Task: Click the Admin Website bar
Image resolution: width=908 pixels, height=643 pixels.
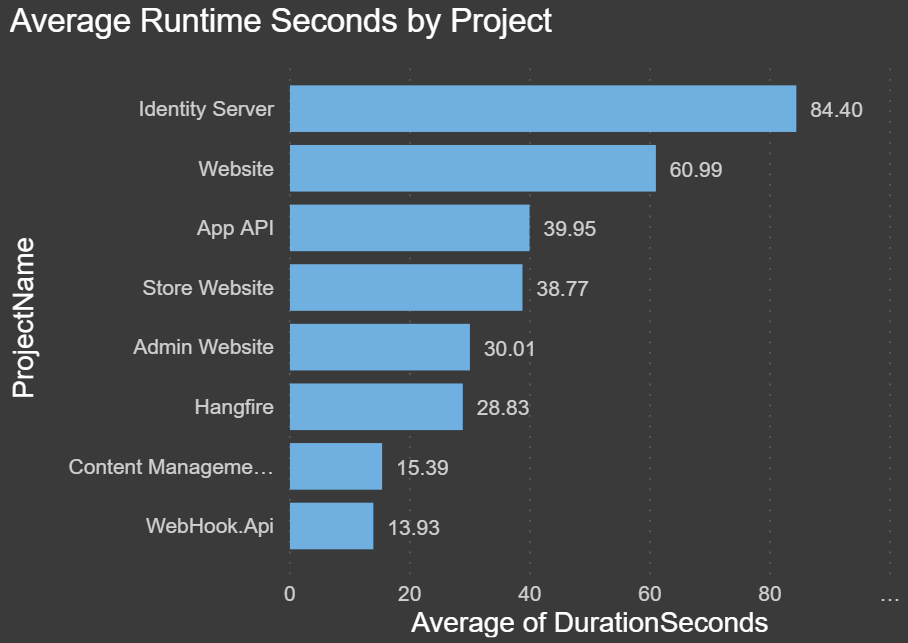Action: [x=379, y=347]
